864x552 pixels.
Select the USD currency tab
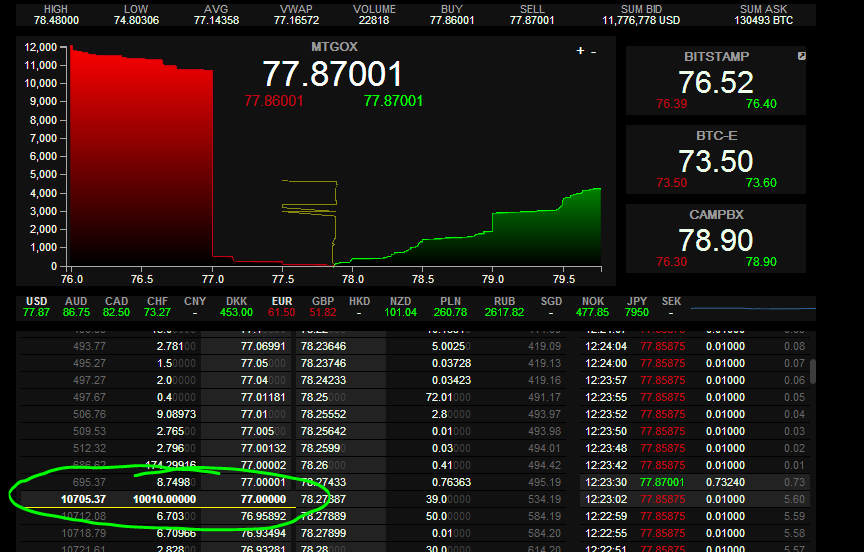(x=36, y=307)
